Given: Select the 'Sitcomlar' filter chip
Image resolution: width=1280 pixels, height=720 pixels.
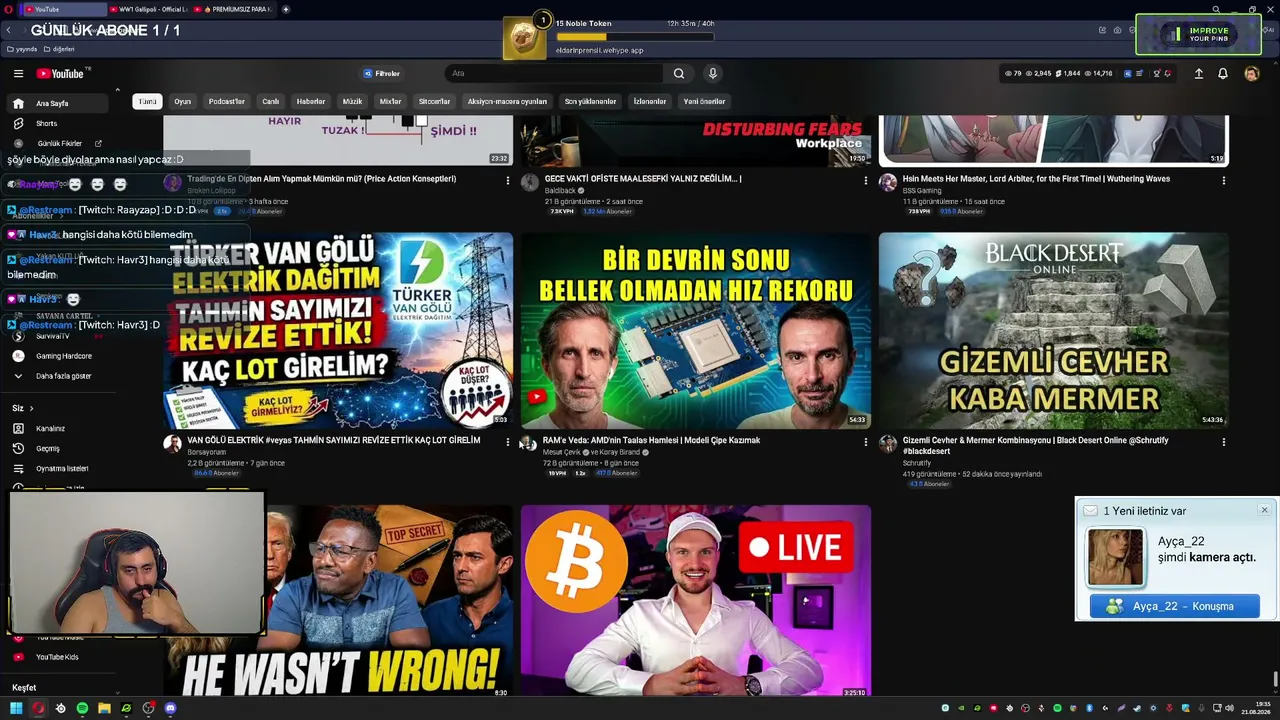Looking at the screenshot, I should [x=434, y=101].
